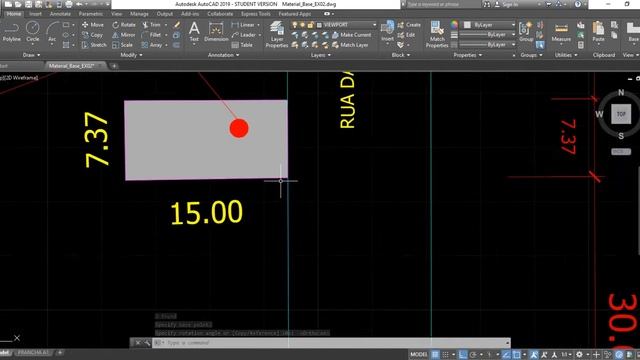The width and height of the screenshot is (640, 360).
Task: Expand the Properties panel dropdown
Action: 468,55
